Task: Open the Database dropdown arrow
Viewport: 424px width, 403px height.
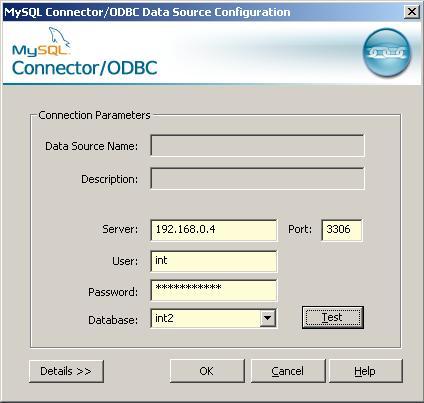Action: tap(267, 318)
